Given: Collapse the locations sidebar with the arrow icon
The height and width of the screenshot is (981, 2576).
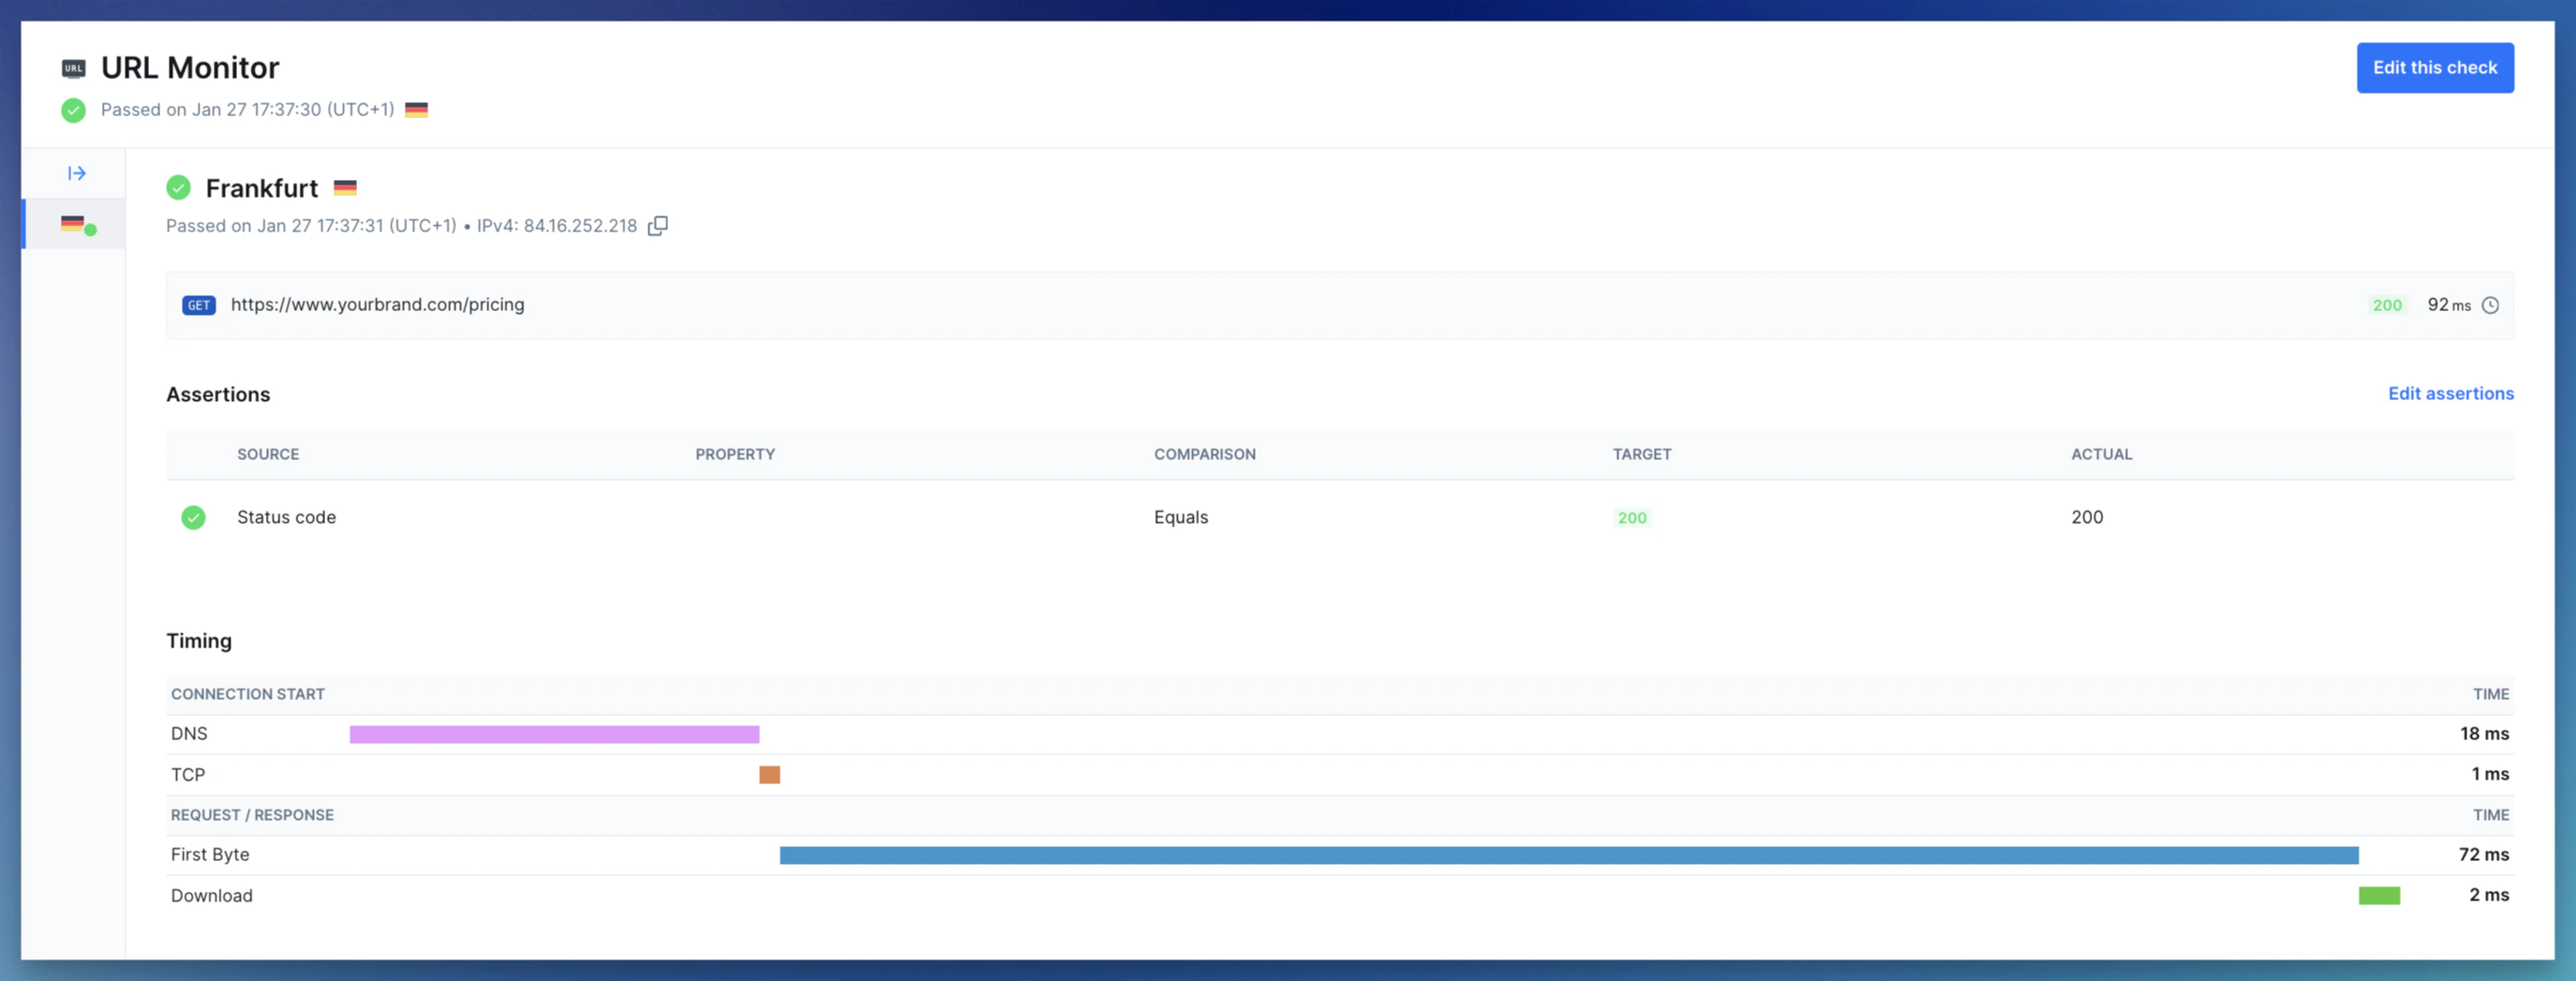Looking at the screenshot, I should point(75,172).
